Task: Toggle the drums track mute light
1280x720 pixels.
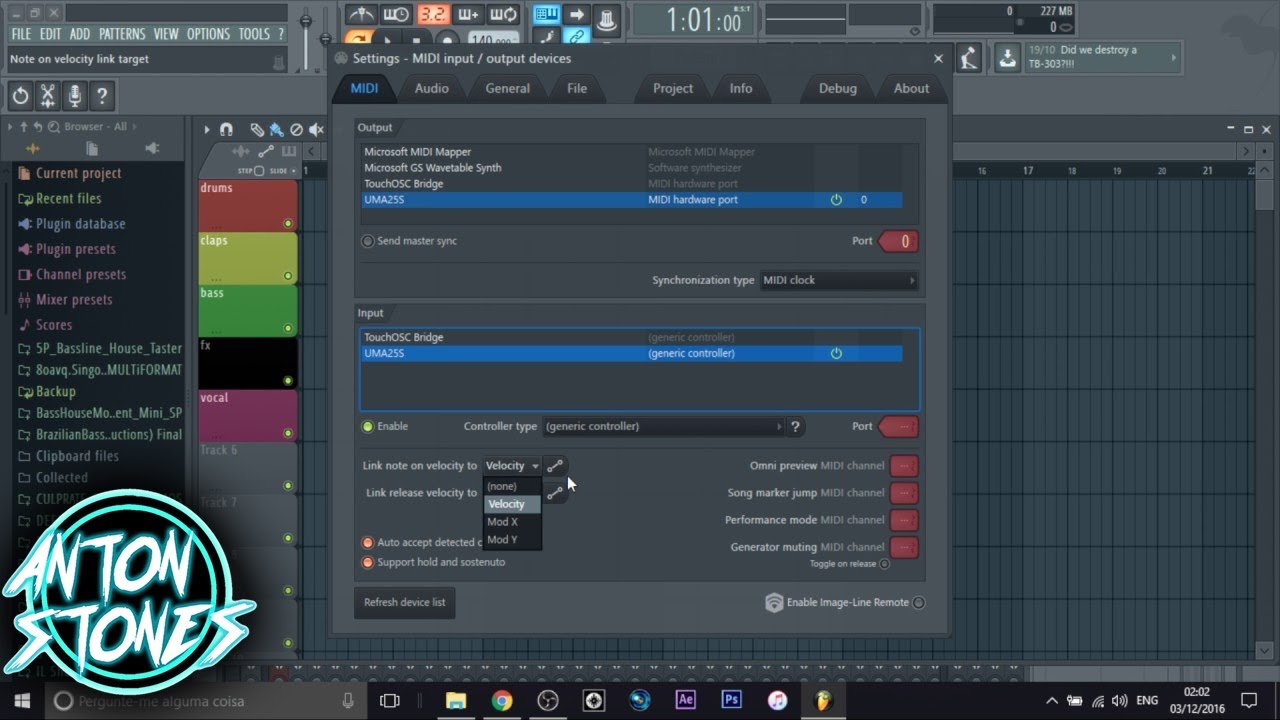Action: (288, 223)
